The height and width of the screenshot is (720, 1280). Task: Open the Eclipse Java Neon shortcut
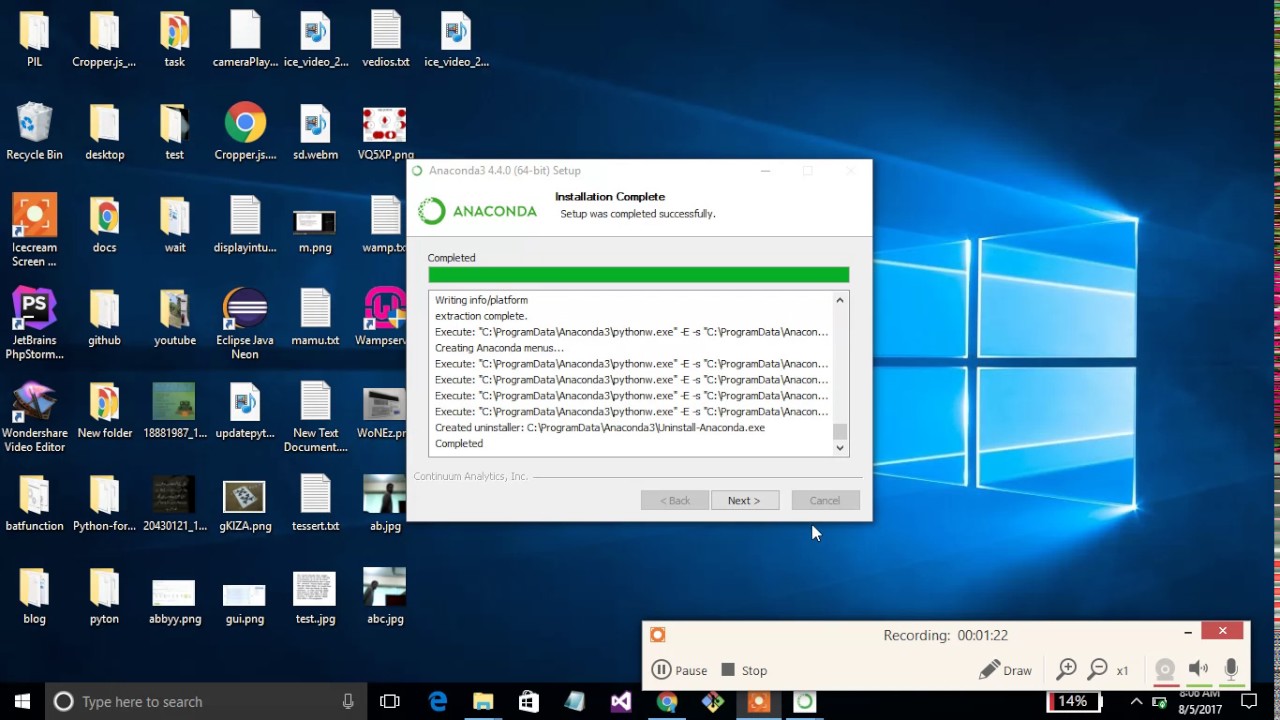coord(245,324)
